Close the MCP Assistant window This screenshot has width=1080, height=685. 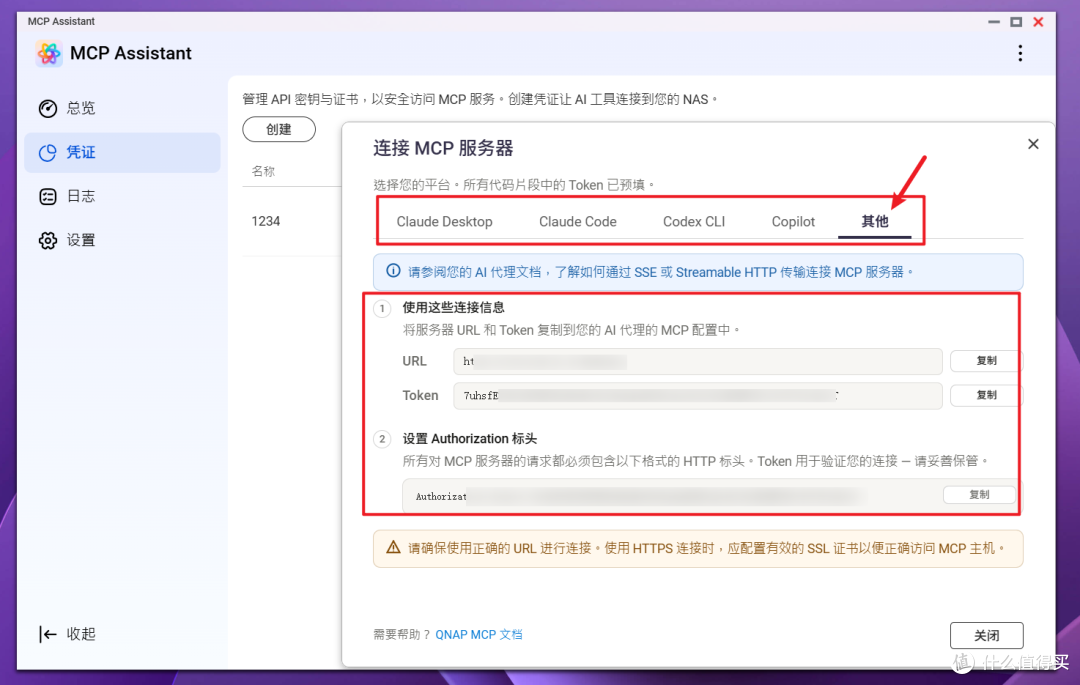[1039, 22]
